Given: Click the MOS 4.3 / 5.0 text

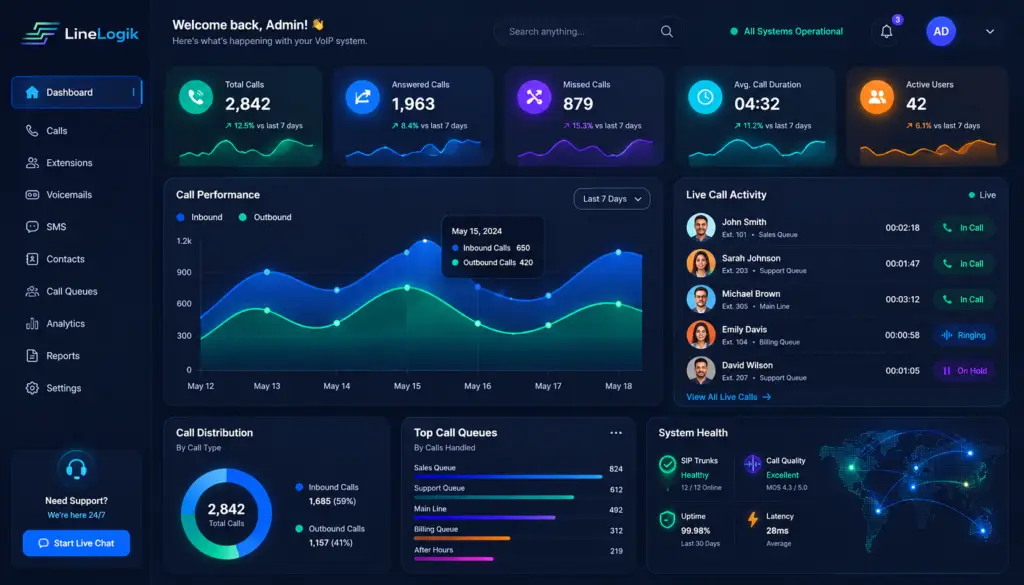Looking at the screenshot, I should click(x=786, y=488).
